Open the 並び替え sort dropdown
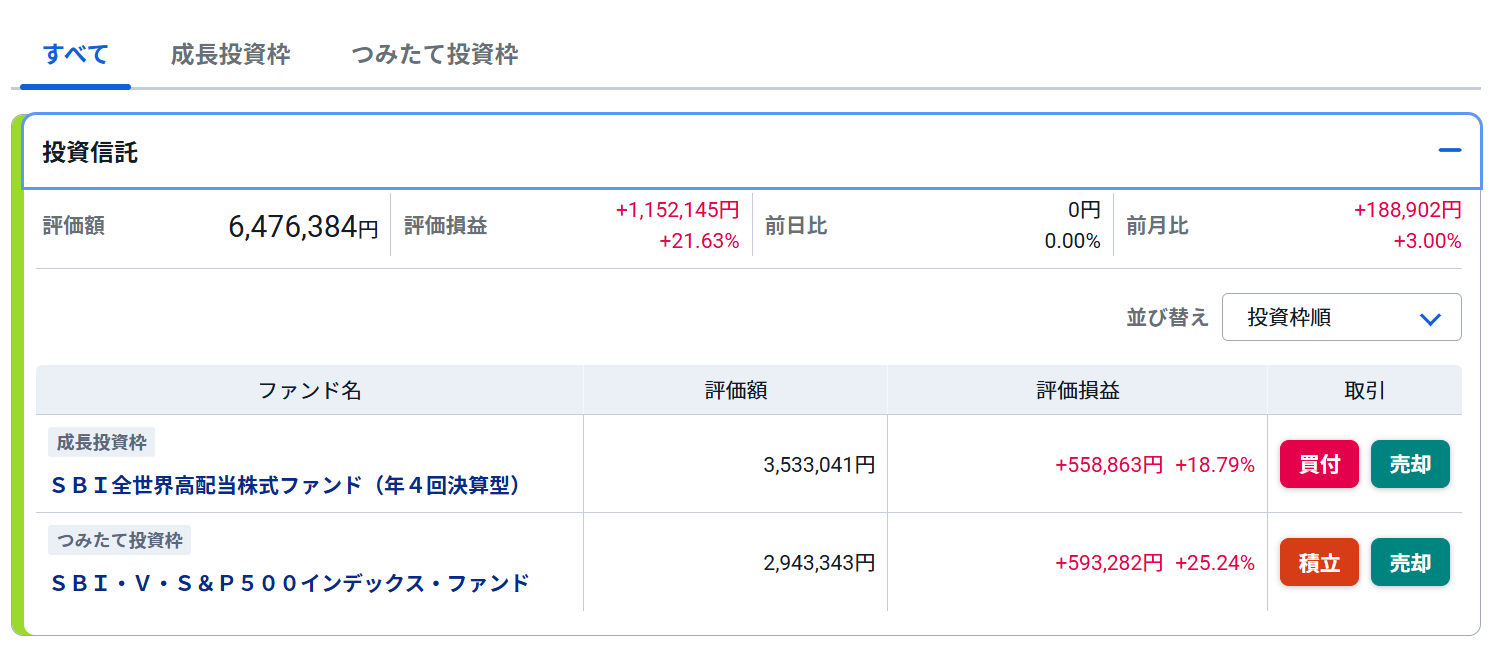This screenshot has height=648, width=1494. click(x=1340, y=317)
